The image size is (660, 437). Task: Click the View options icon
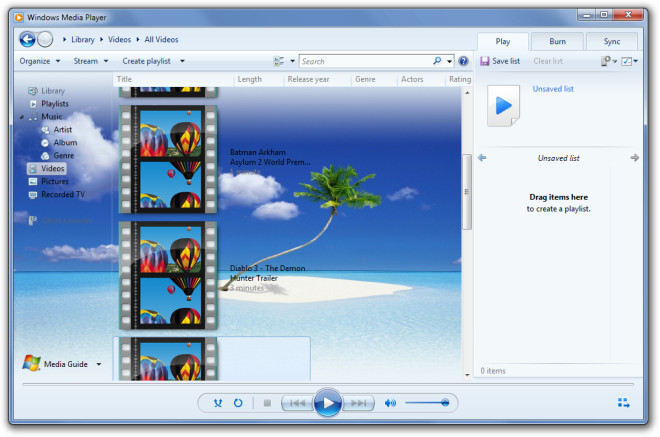click(x=279, y=61)
